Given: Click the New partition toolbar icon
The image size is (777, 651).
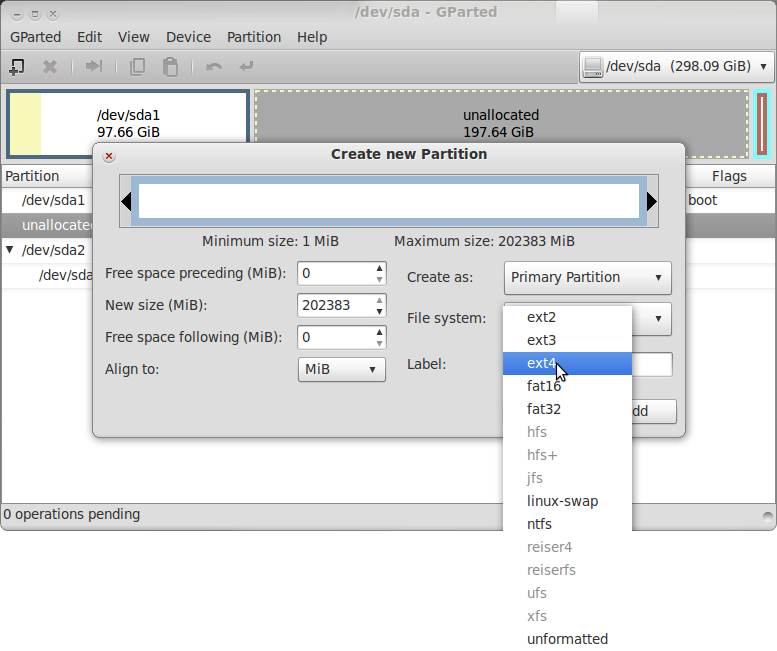Looking at the screenshot, I should [x=17, y=66].
